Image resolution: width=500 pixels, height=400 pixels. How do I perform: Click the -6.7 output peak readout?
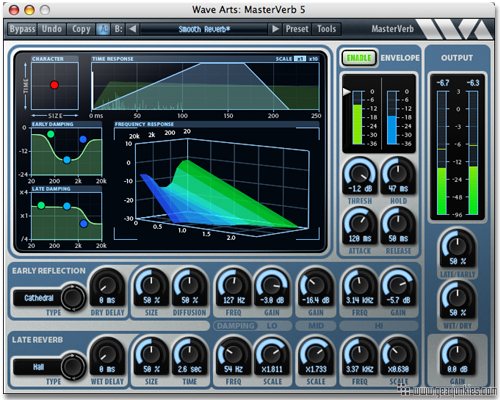442,83
